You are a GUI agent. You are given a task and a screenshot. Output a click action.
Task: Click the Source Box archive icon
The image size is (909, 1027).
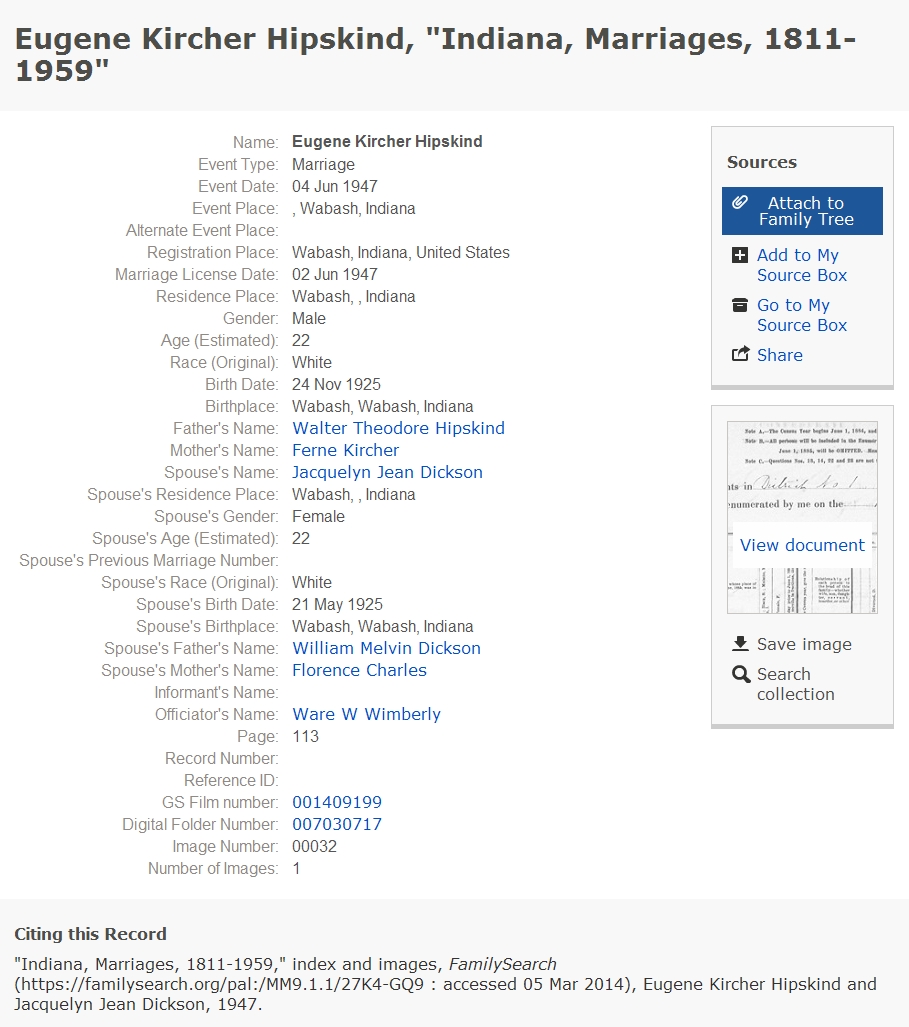pyautogui.click(x=739, y=305)
